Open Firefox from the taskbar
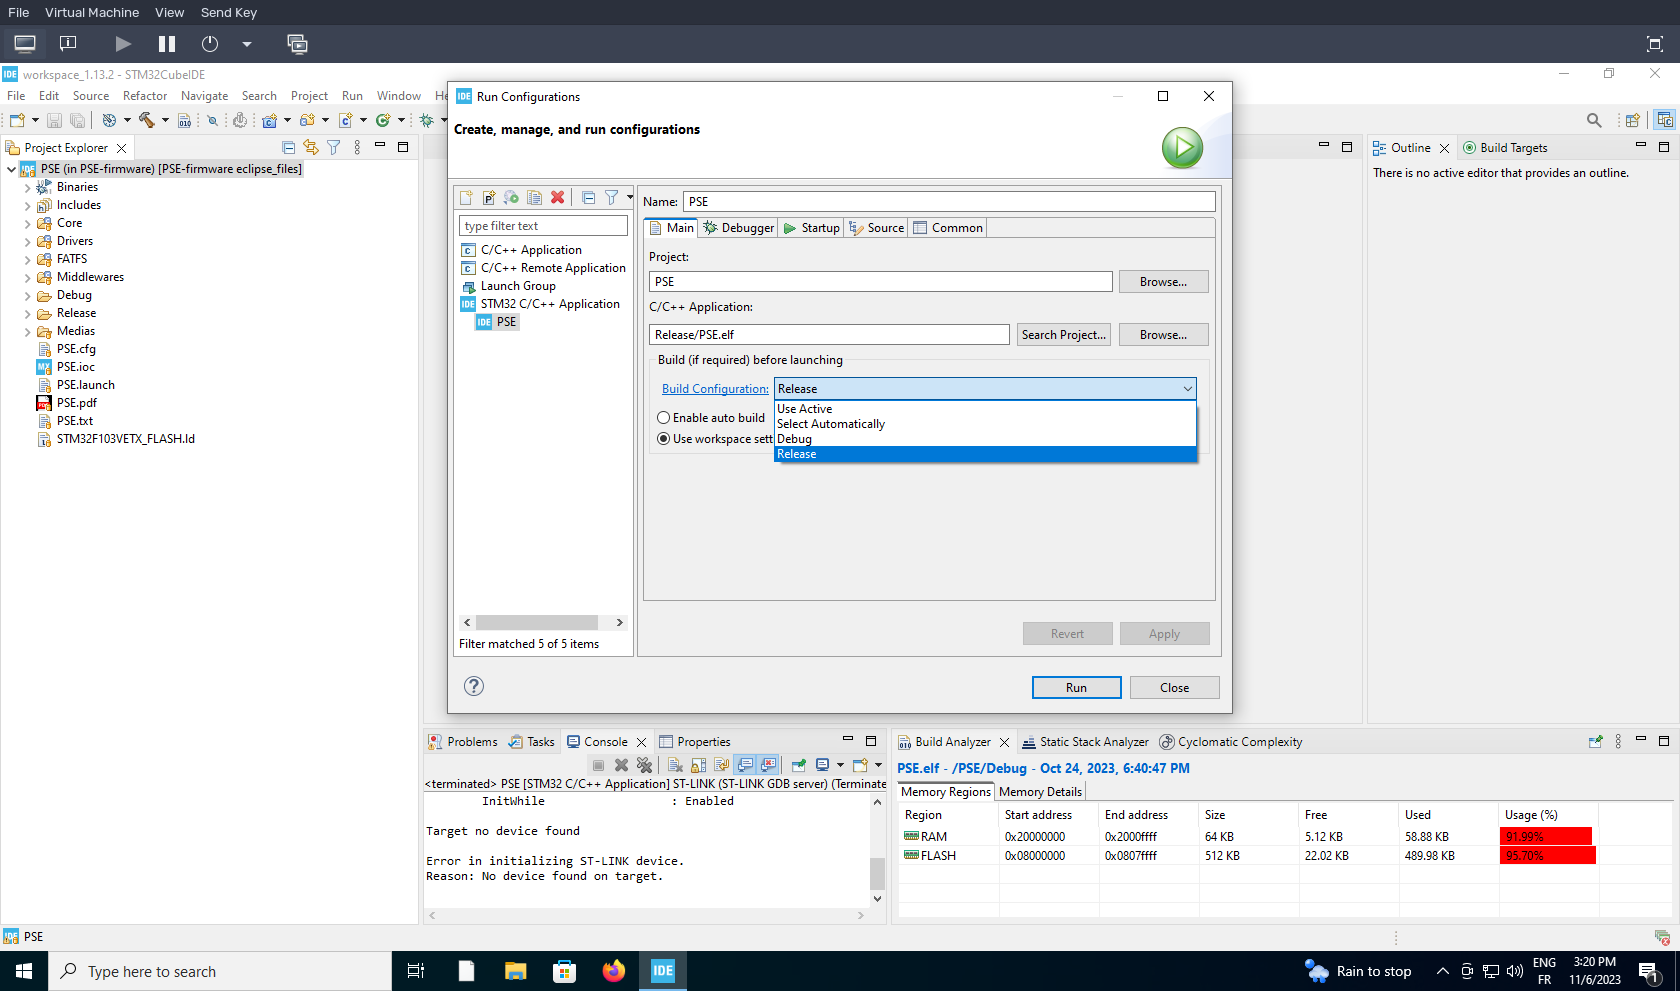Screen dimensions: 1680x991 [614, 971]
